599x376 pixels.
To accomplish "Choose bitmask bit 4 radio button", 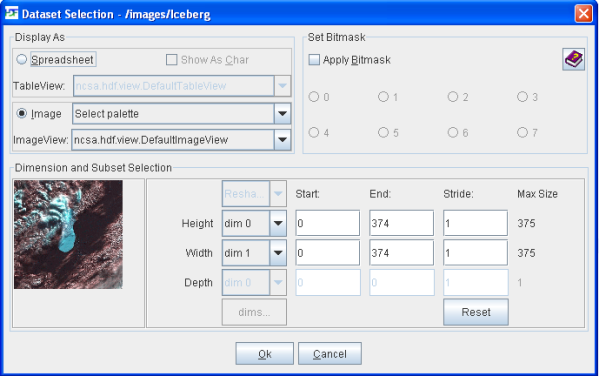I will (314, 133).
